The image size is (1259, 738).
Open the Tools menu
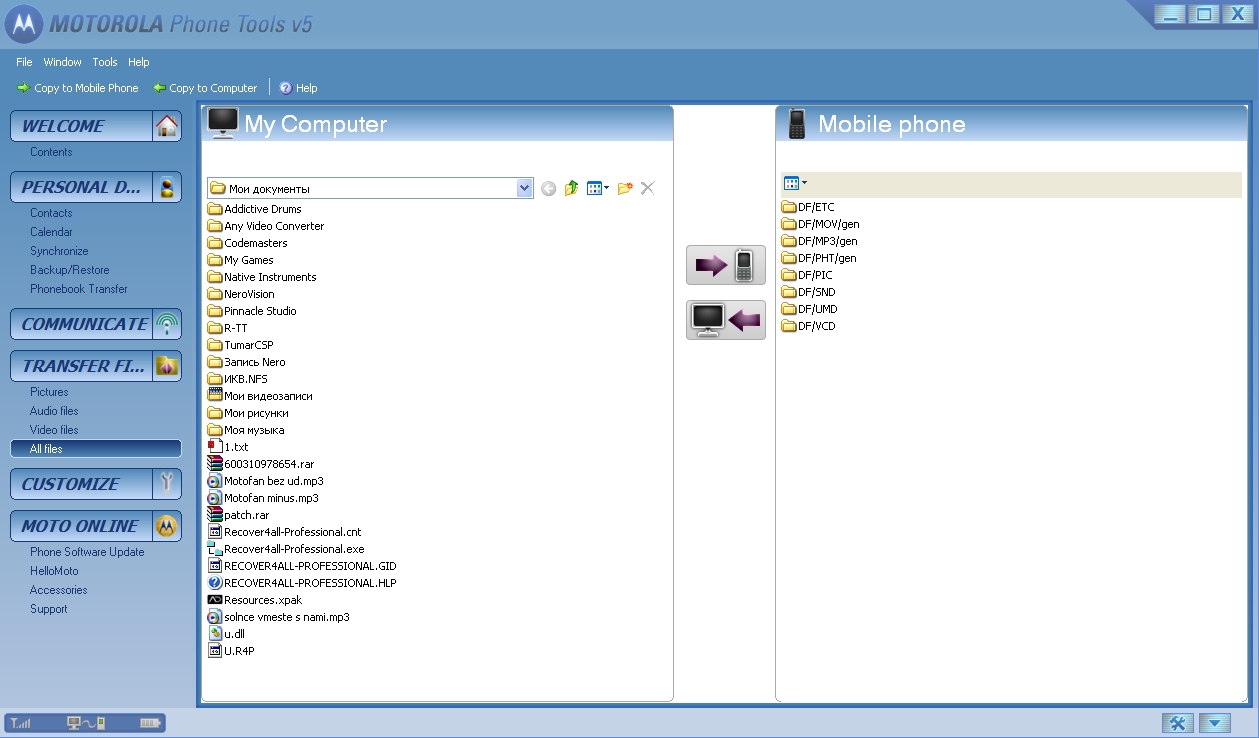105,62
